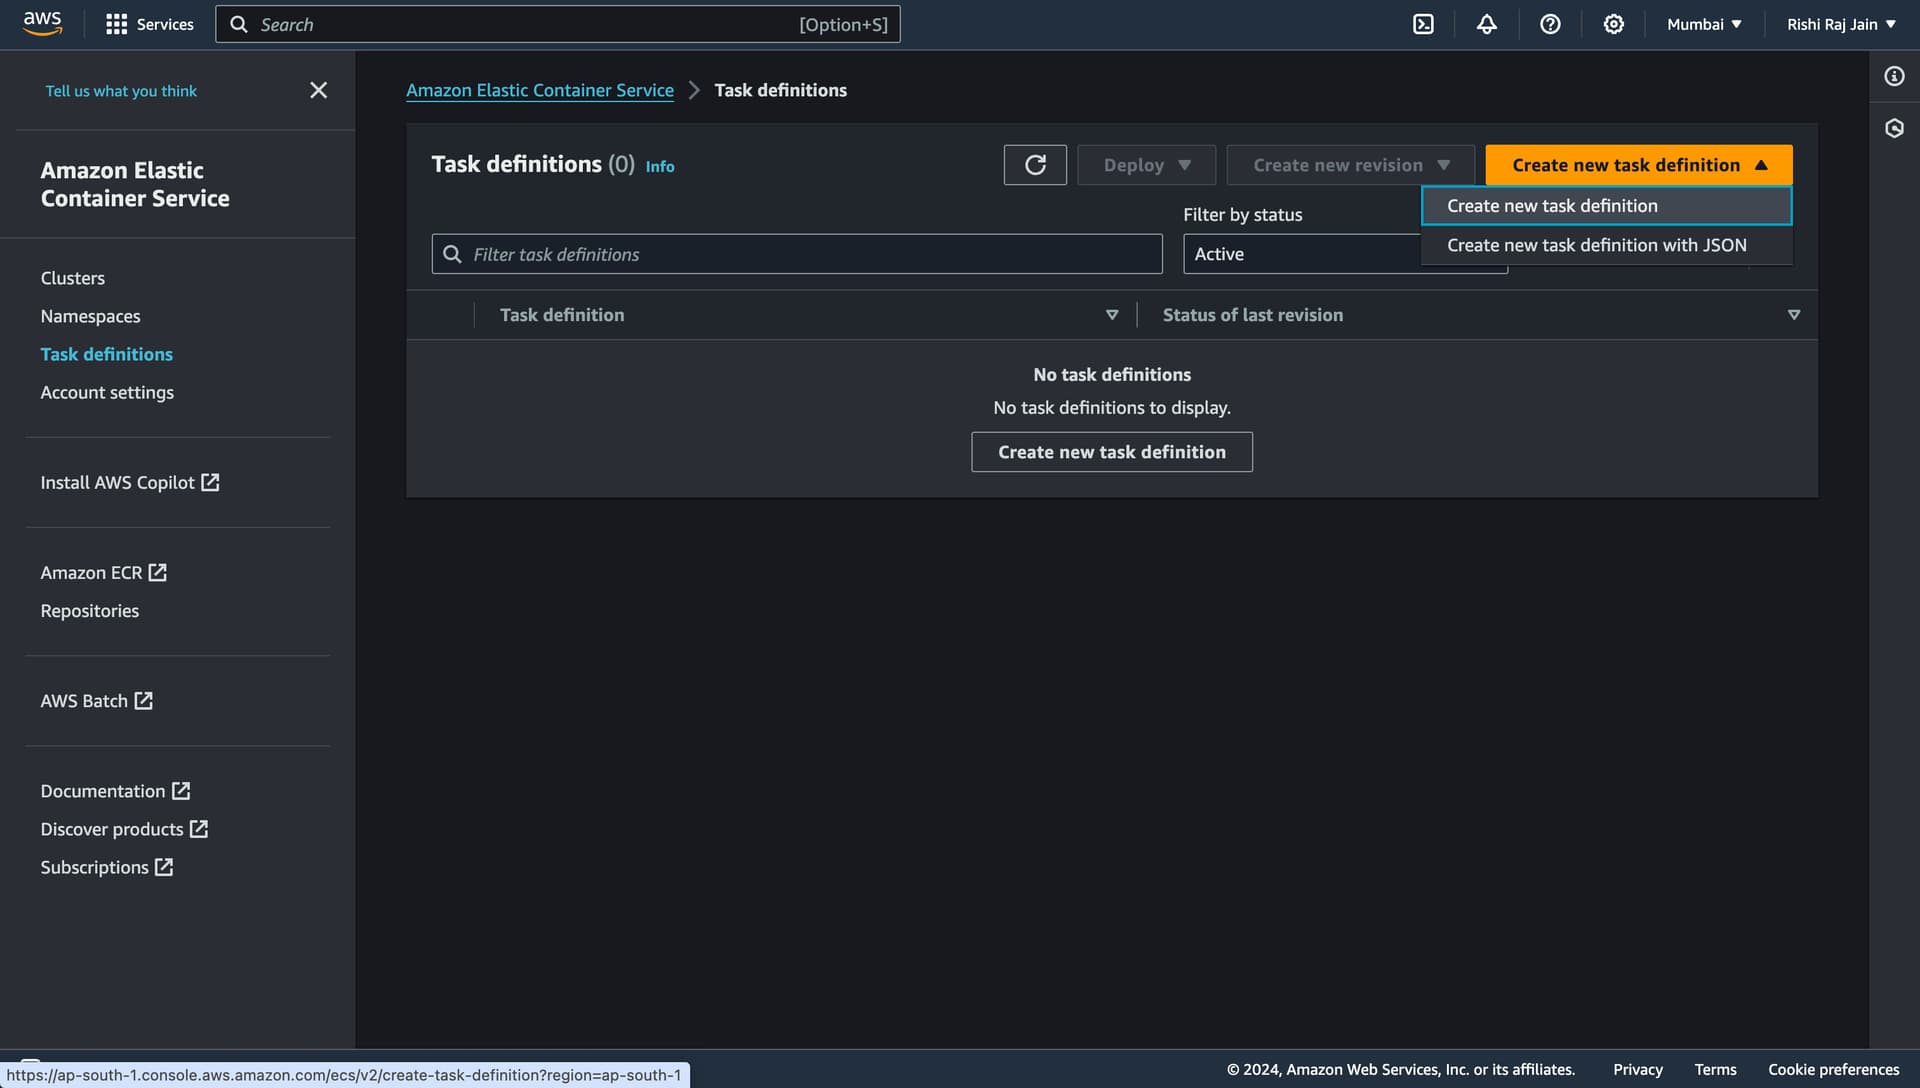The image size is (1920, 1088).
Task: Click the hexagon icon in the right panel
Action: click(1894, 128)
